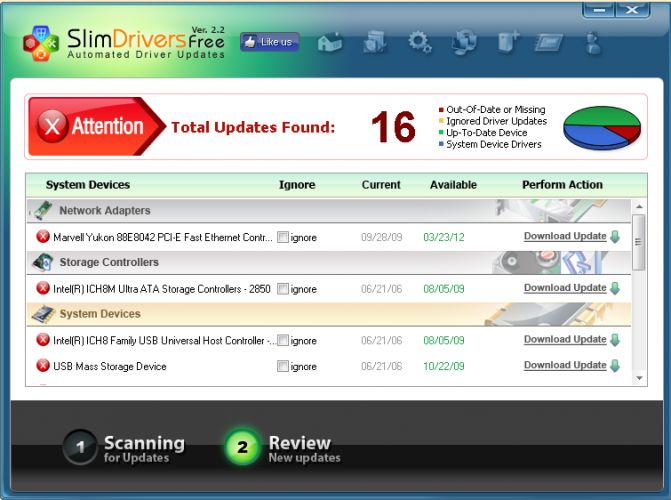Screen dimensions: 671x500
Task: Click the Intel(R) ICH8M Ultra ATA device name
Action: pyautogui.click(x=162, y=289)
